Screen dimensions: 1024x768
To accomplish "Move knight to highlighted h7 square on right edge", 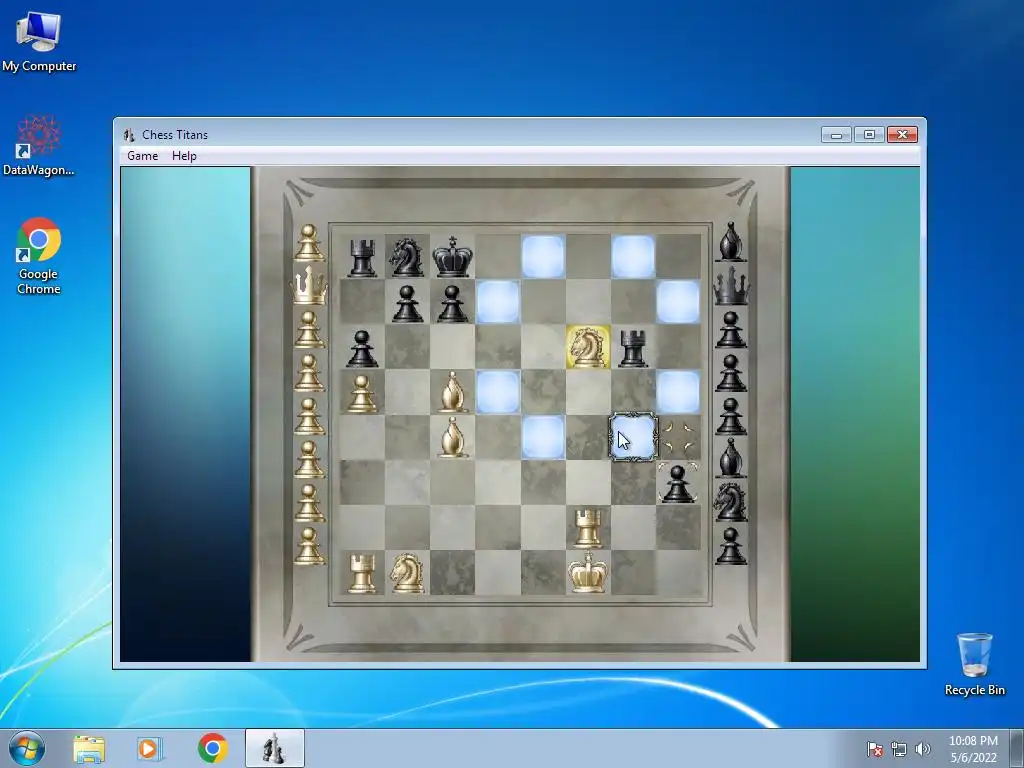I will pos(678,302).
